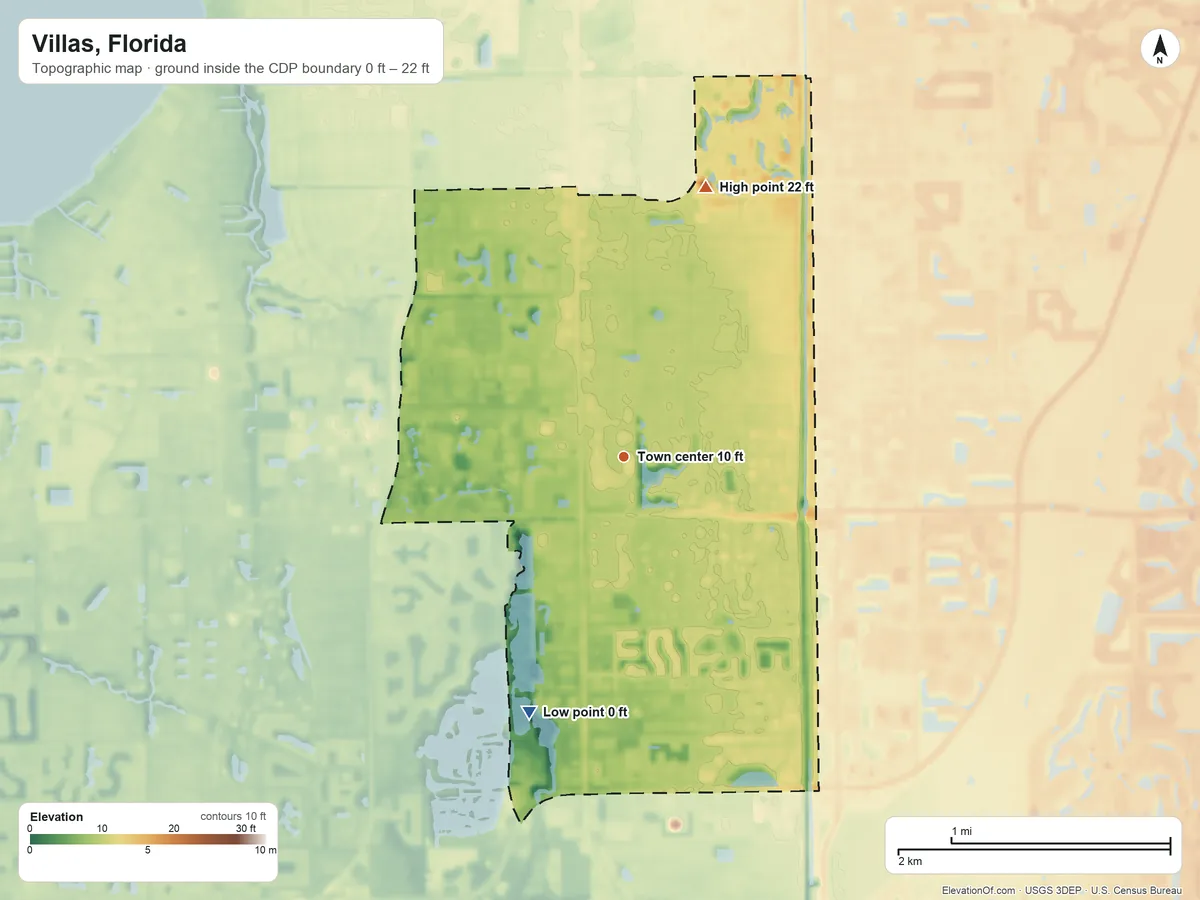Click the 'Town center 10 ft' label
Image resolution: width=1200 pixels, height=900 pixels.
690,457
